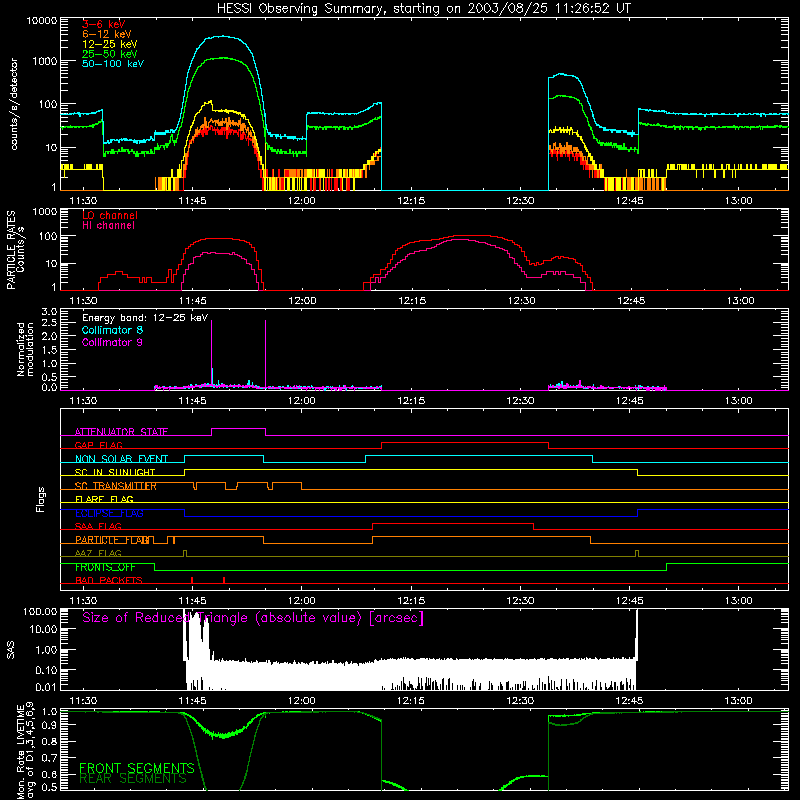Select the red 3-6 keV legend entry

[x=104, y=24]
